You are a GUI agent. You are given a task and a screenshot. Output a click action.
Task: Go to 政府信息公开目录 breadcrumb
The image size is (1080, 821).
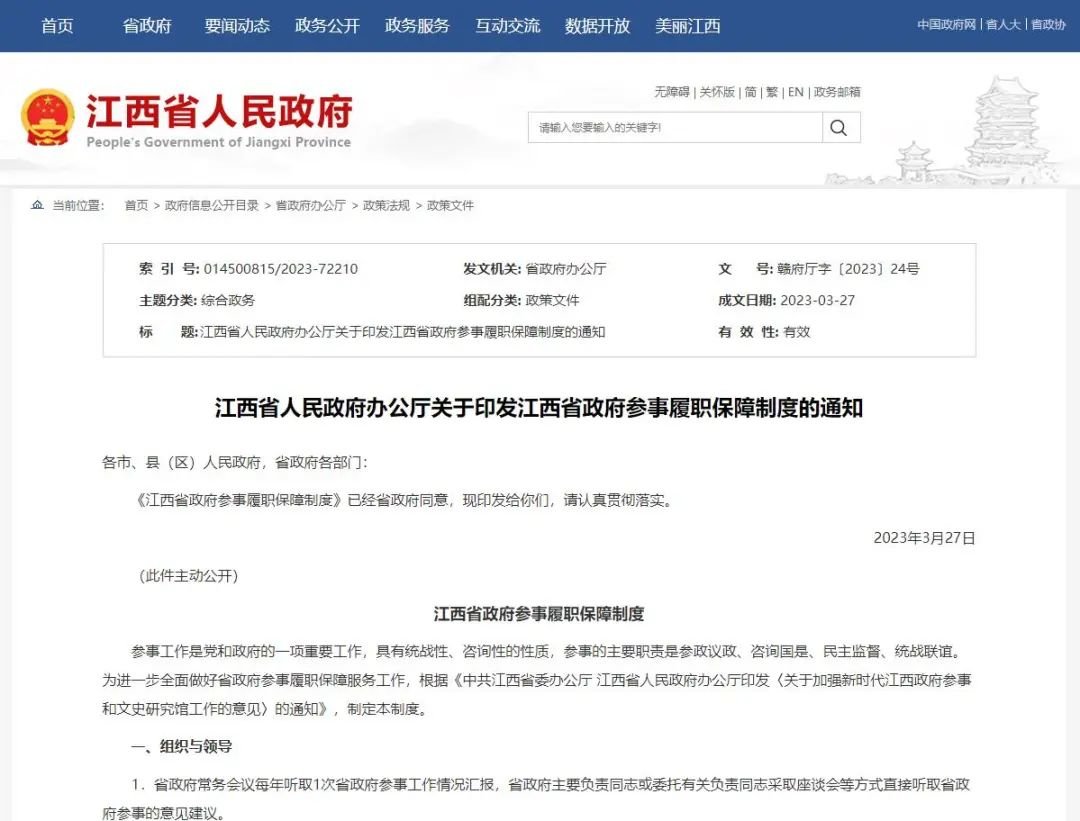(x=211, y=205)
